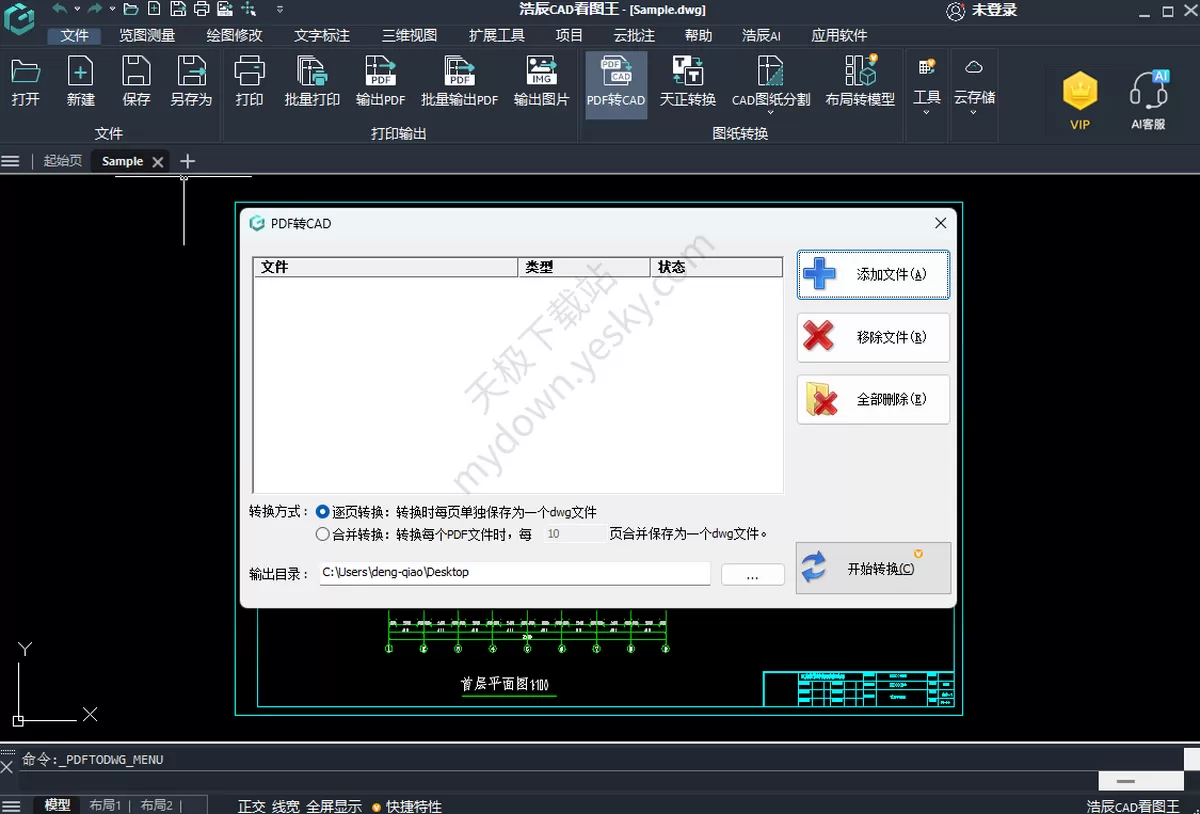Click quick-access new file icon
The width and height of the screenshot is (1200, 814).
point(153,9)
